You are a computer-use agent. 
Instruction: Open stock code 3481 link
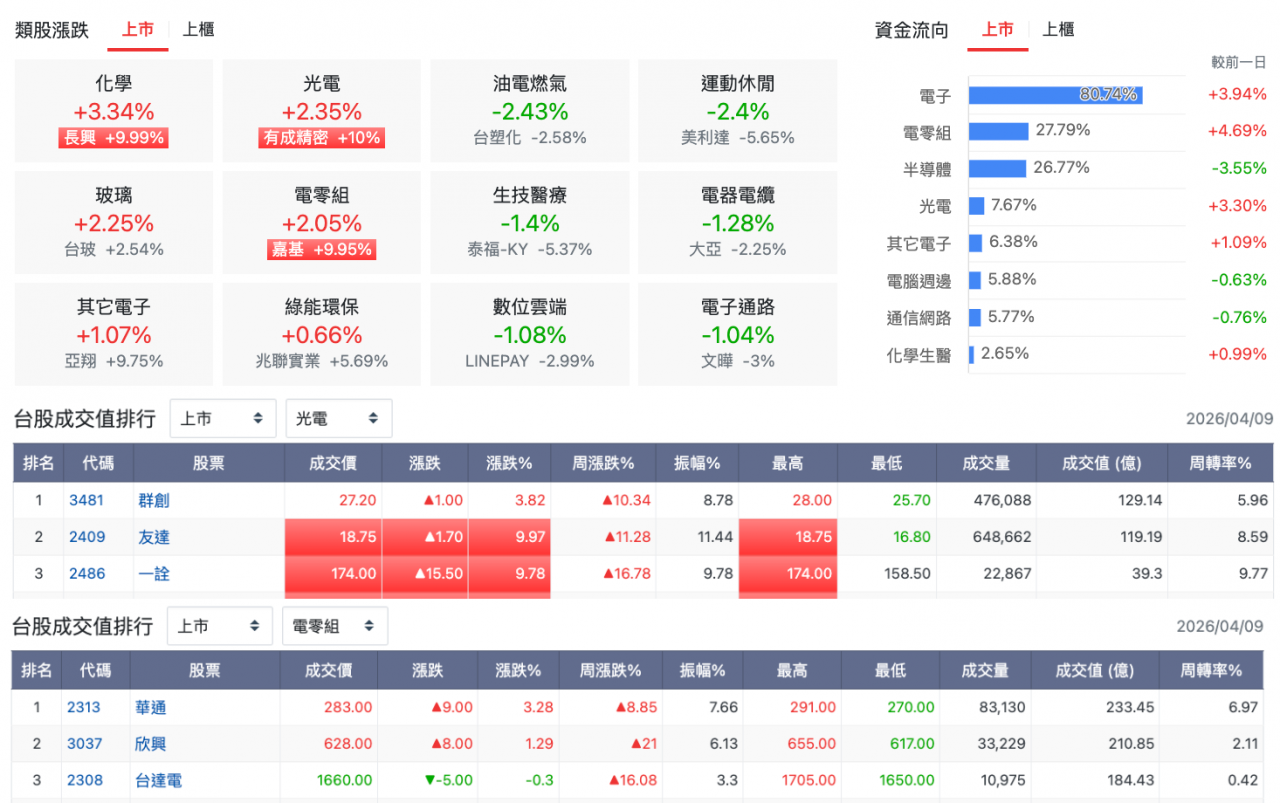pyautogui.click(x=86, y=500)
